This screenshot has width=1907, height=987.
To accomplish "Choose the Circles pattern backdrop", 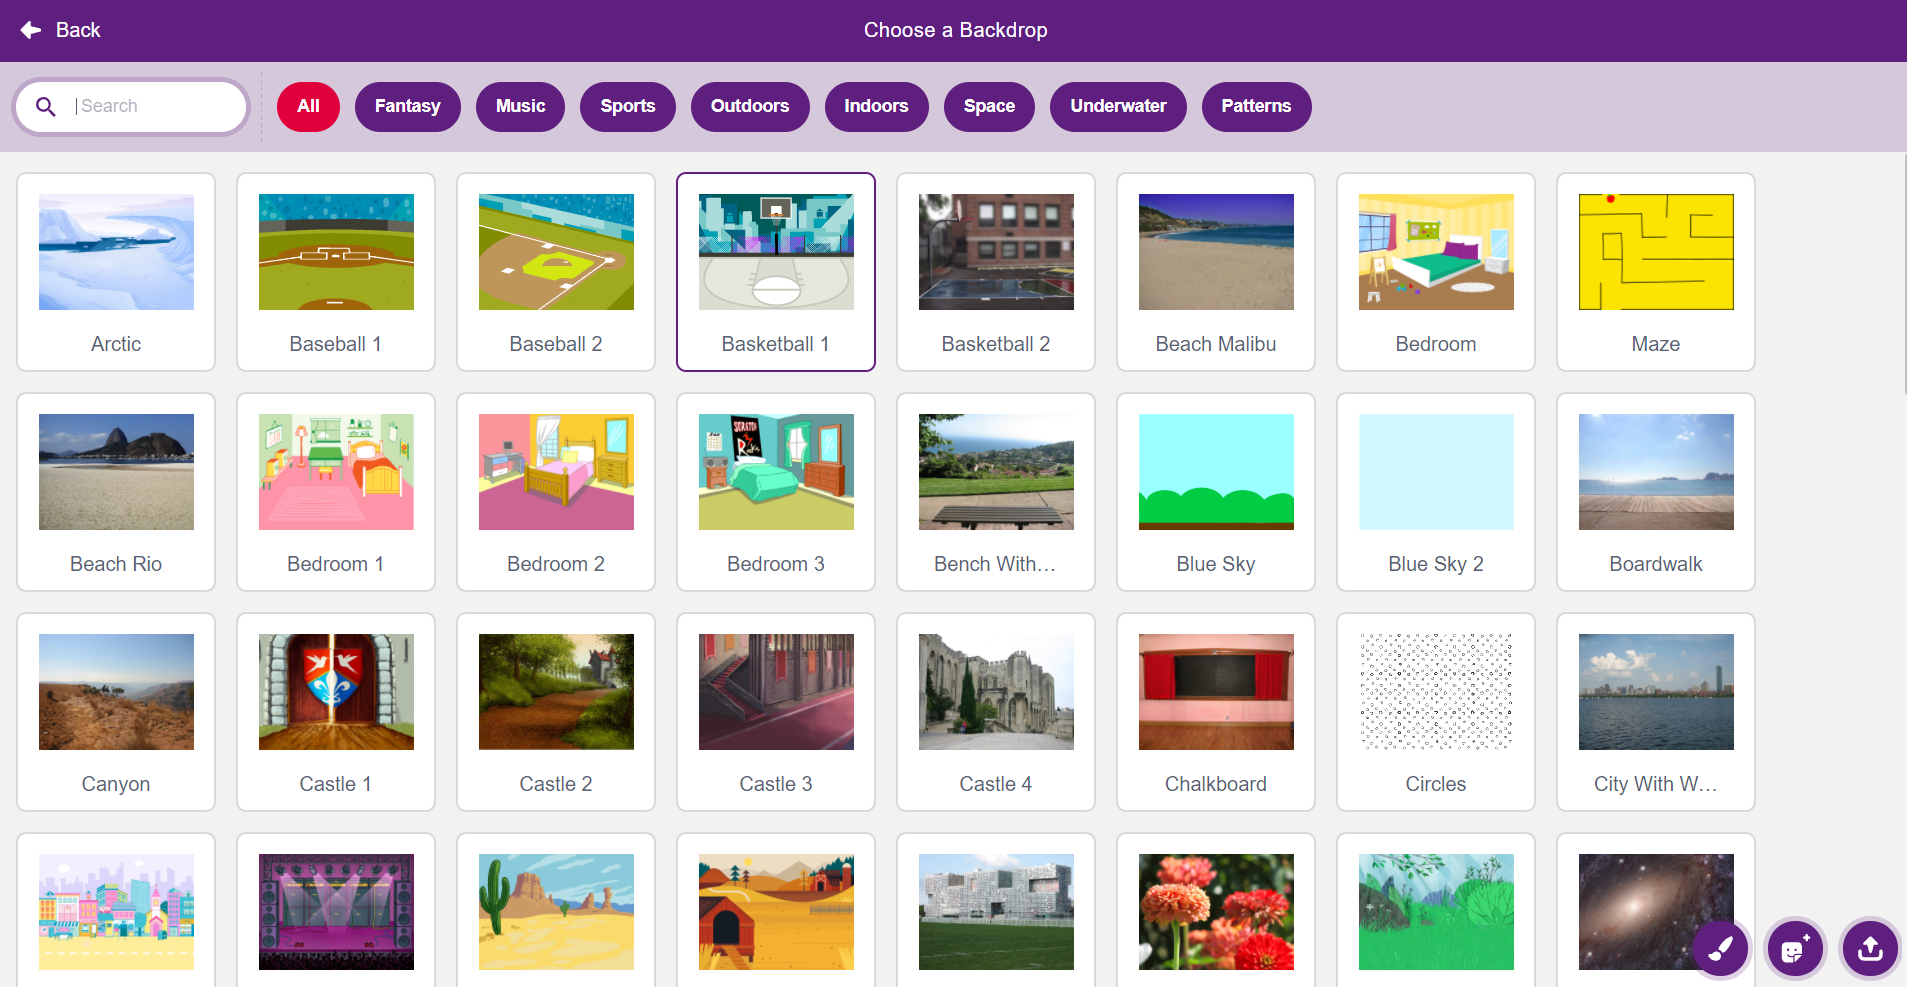I will click(x=1436, y=712).
